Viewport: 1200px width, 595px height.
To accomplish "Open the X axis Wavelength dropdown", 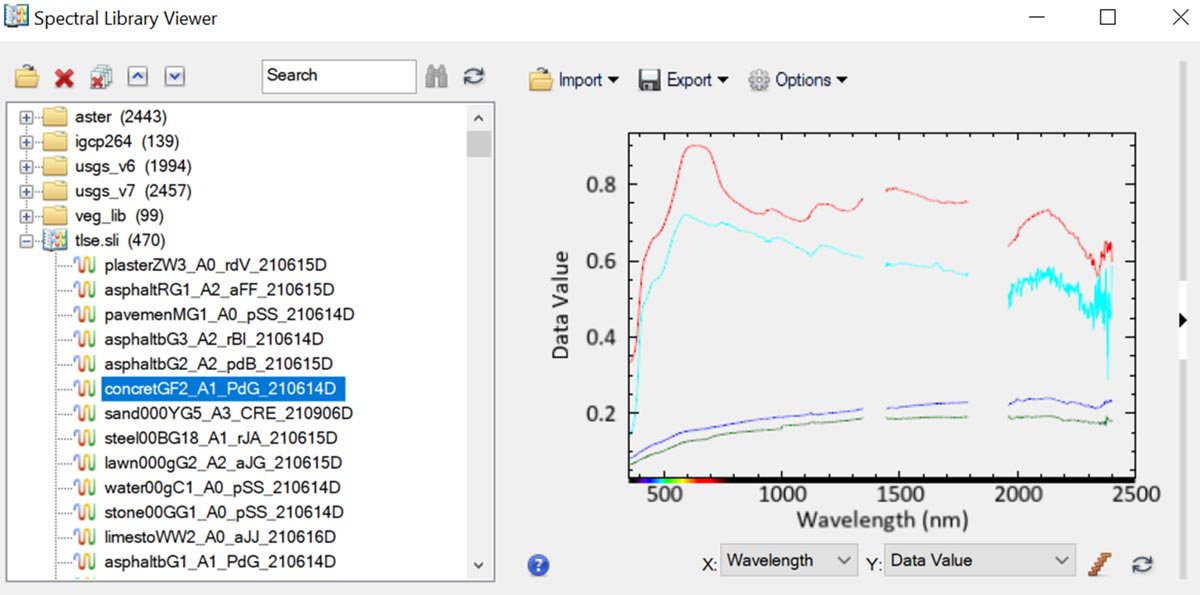I will pyautogui.click(x=789, y=561).
